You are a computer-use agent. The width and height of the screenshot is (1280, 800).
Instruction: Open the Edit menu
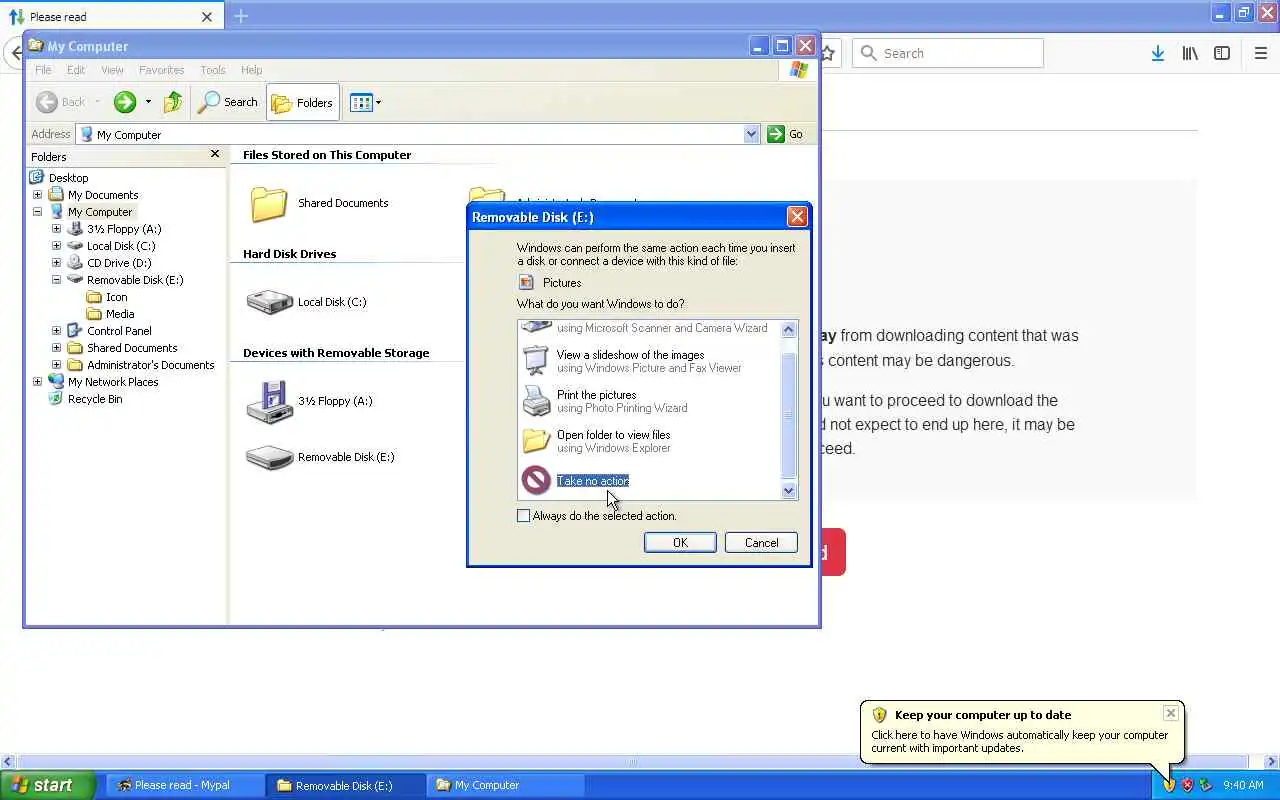(x=76, y=70)
